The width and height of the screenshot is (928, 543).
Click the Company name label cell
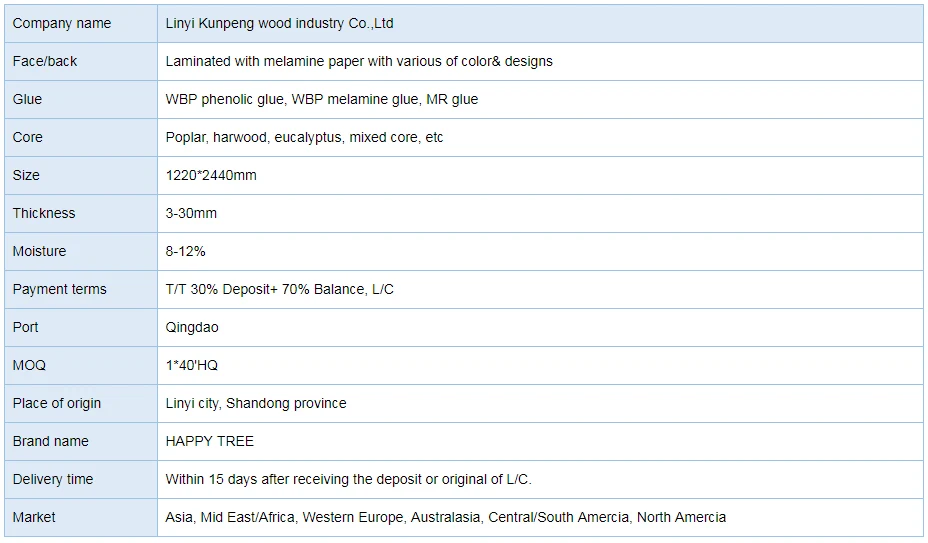click(62, 23)
